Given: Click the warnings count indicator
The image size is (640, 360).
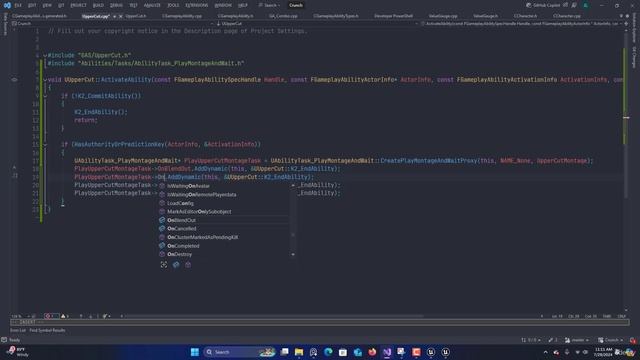Looking at the screenshot, I should point(65,316).
